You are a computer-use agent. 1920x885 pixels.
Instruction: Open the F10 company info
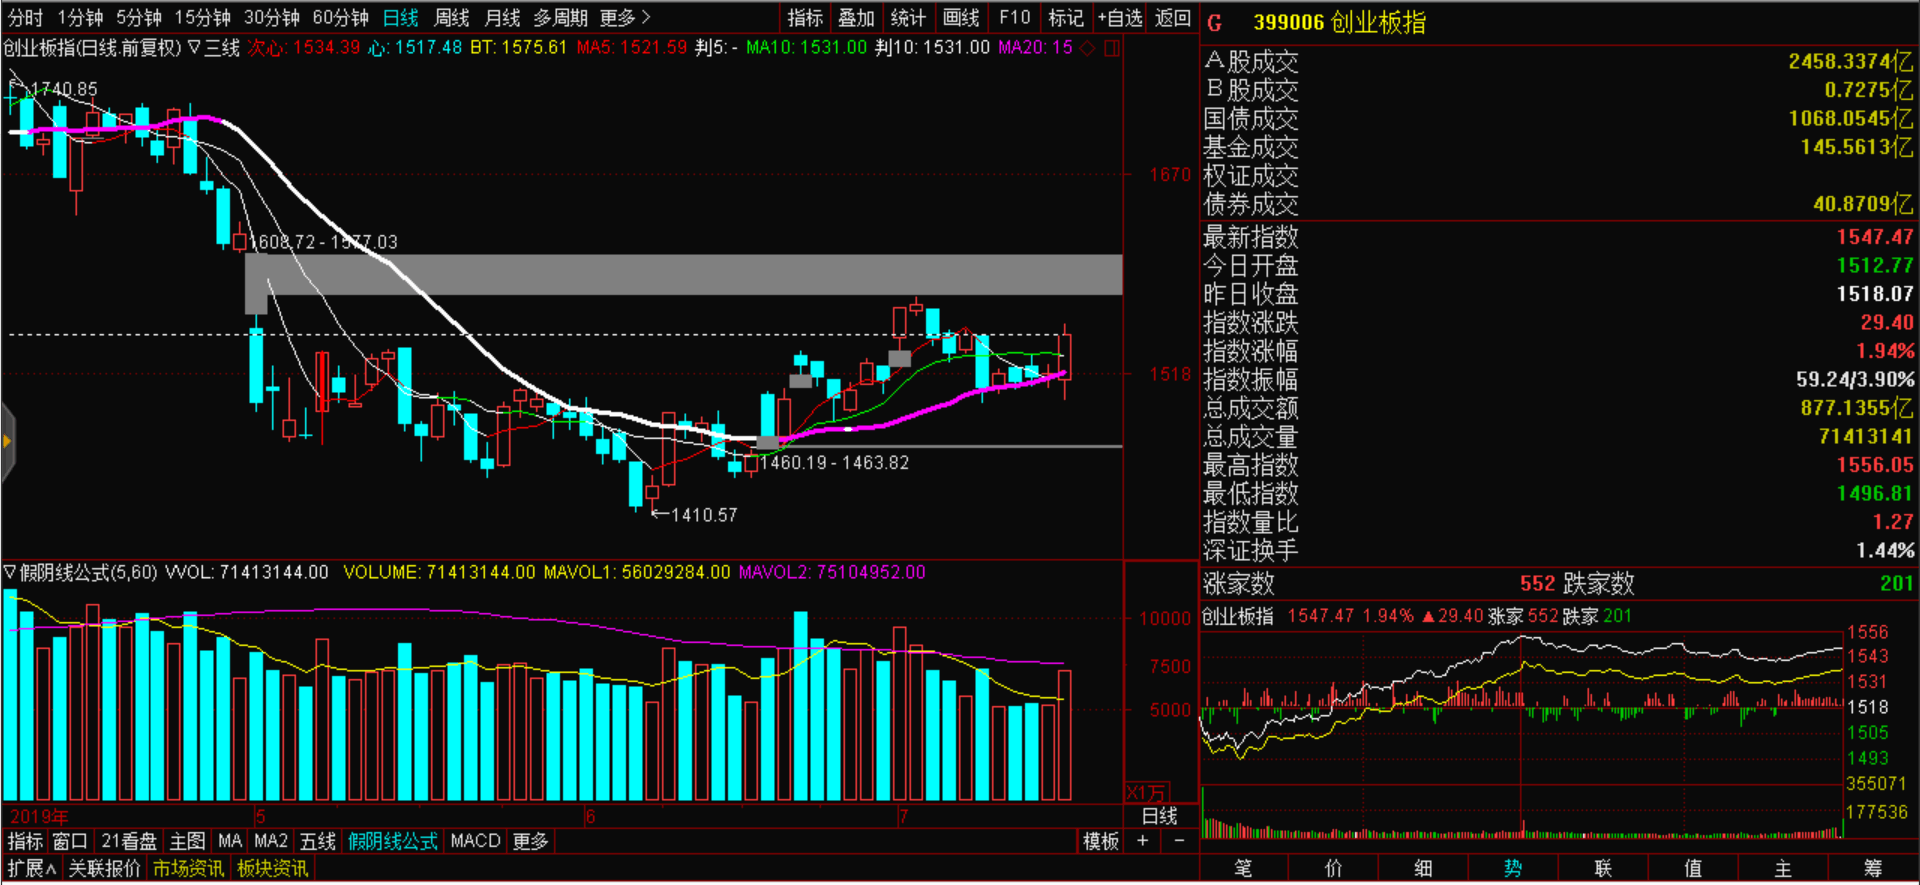coord(1014,18)
